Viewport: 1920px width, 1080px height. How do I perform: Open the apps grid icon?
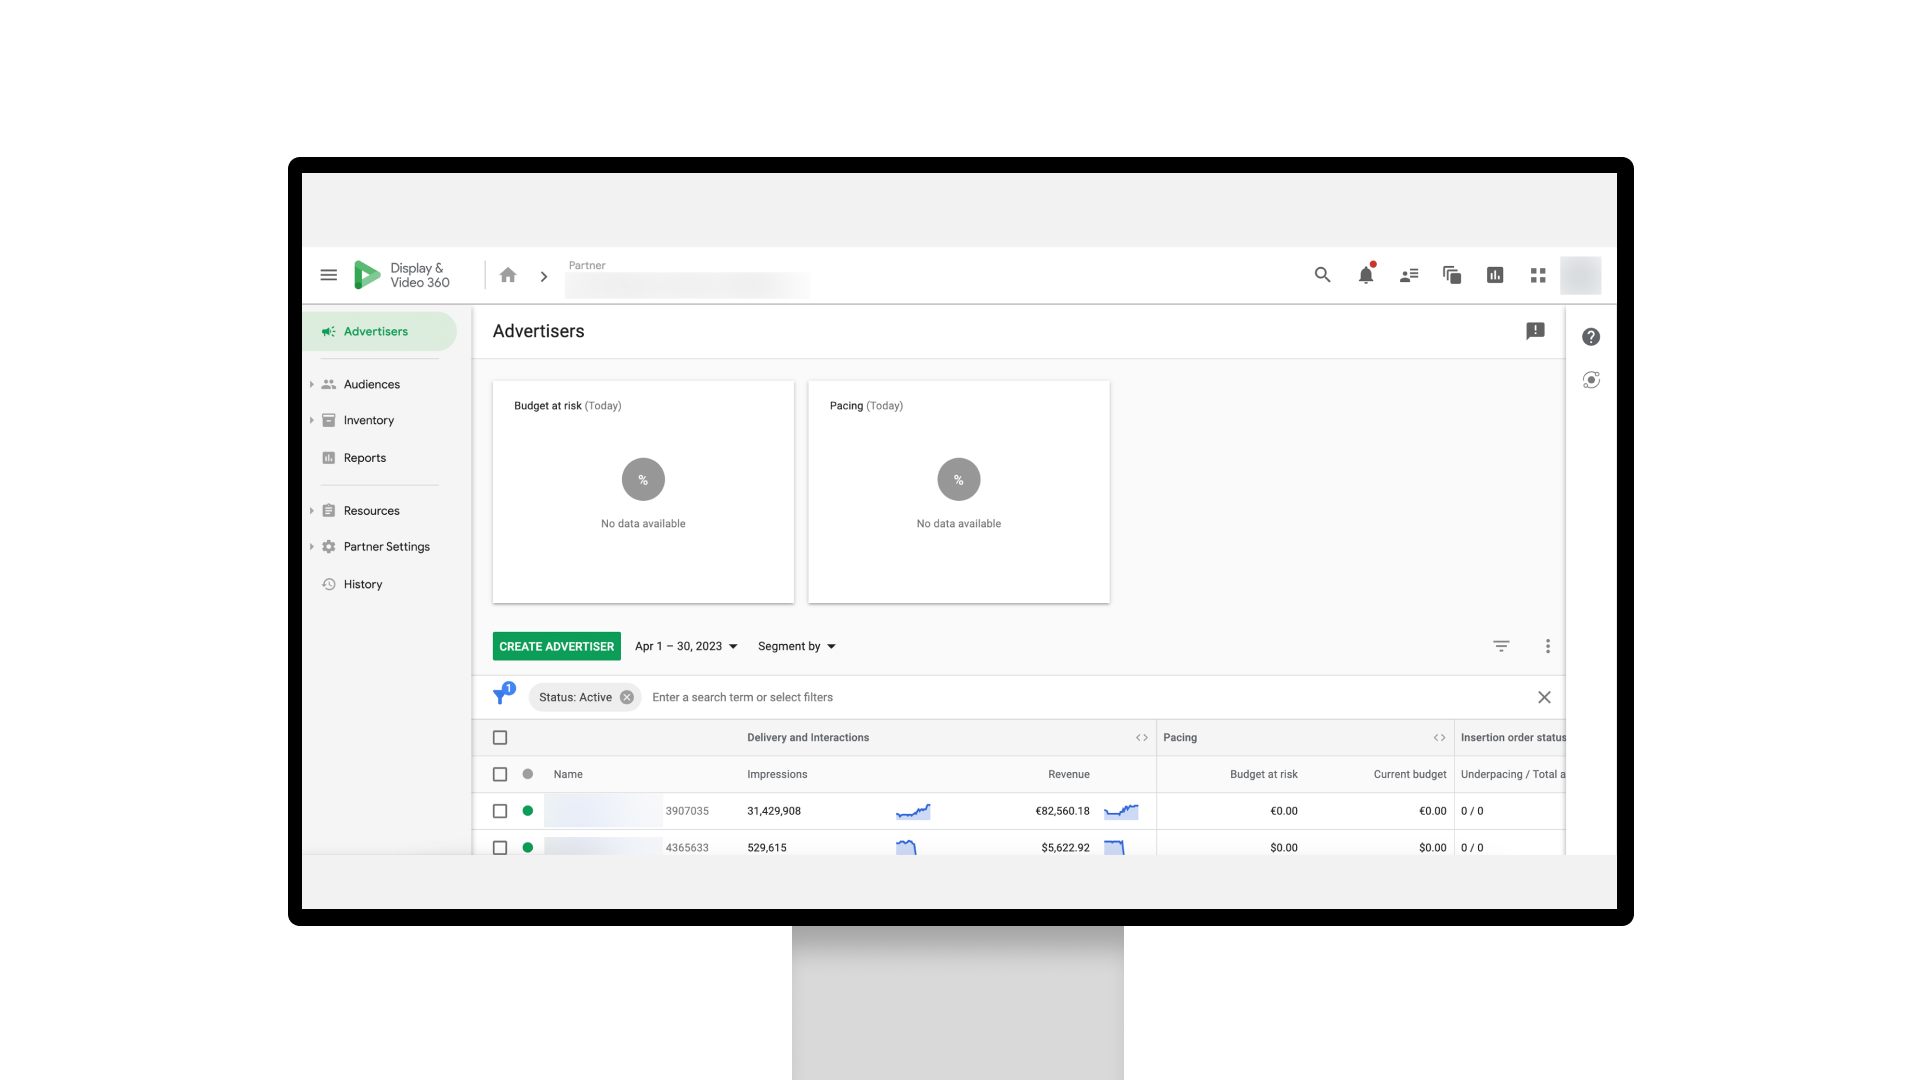(1538, 275)
